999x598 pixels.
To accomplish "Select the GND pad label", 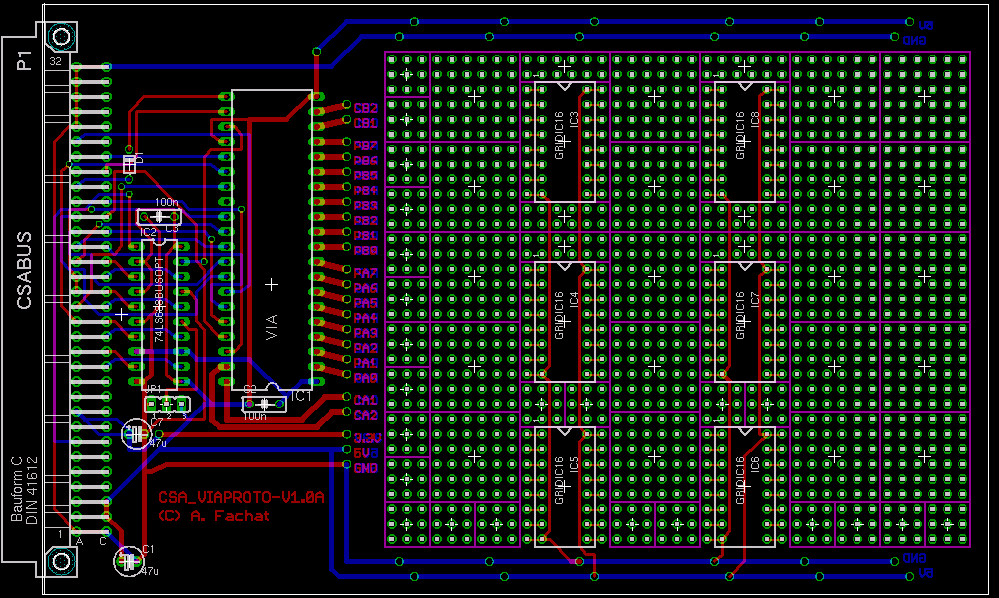I will [365, 468].
